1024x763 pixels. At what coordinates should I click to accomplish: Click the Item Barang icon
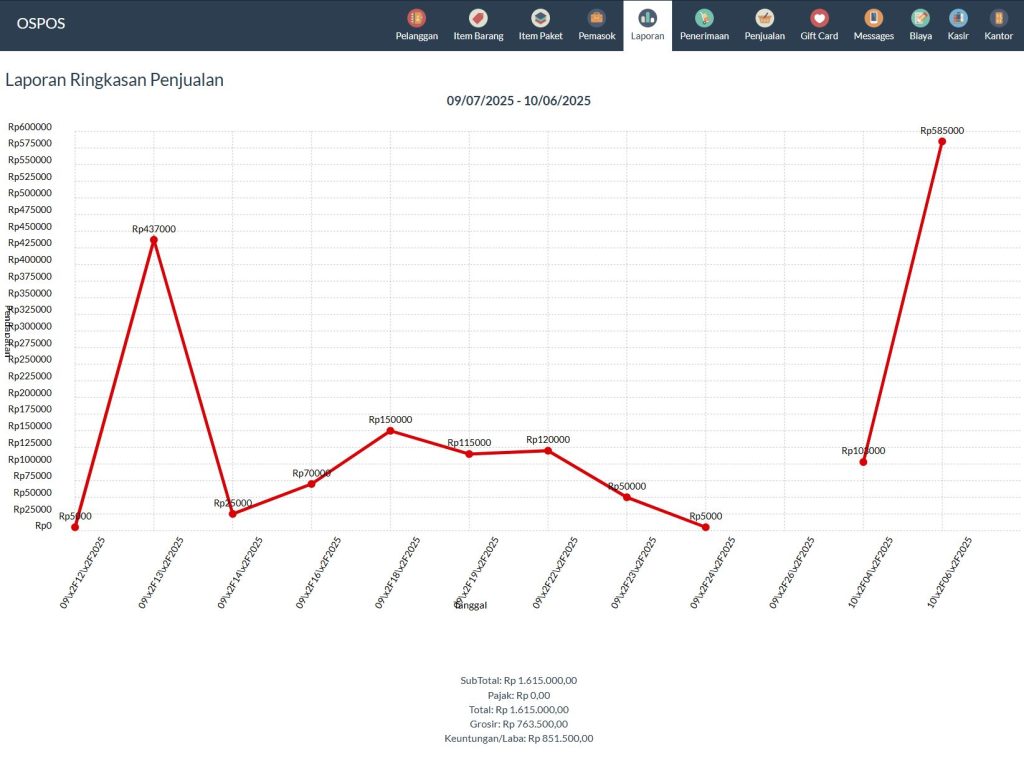478,18
